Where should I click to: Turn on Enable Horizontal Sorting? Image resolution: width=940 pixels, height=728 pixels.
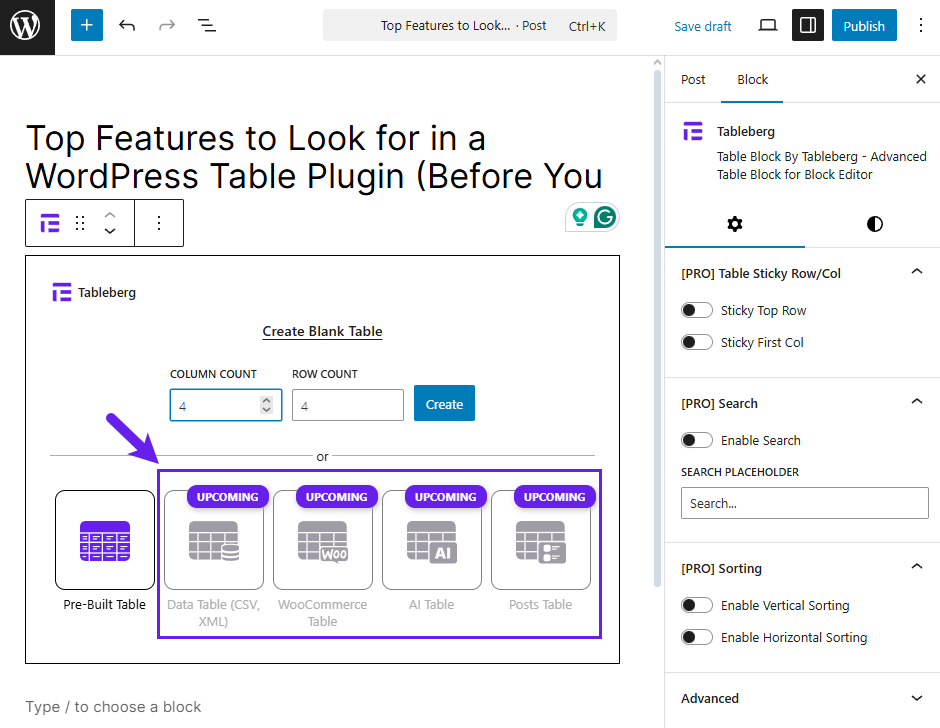click(697, 637)
